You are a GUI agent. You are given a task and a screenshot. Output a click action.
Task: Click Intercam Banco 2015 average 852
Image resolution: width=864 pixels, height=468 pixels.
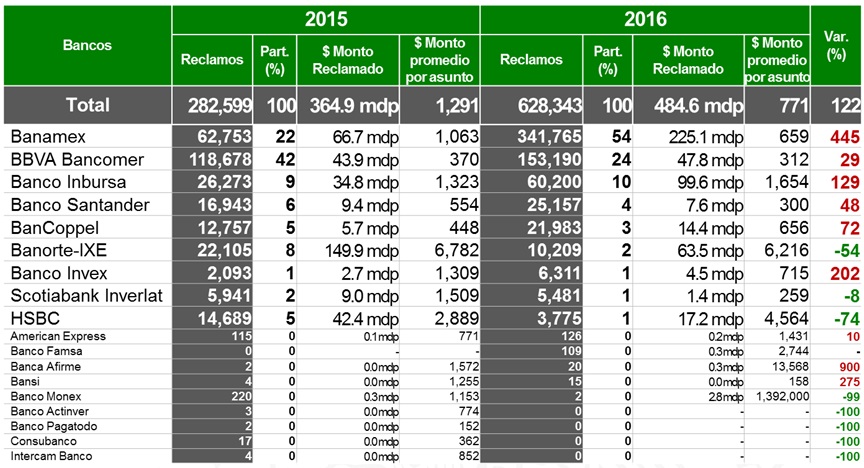[x=468, y=456]
